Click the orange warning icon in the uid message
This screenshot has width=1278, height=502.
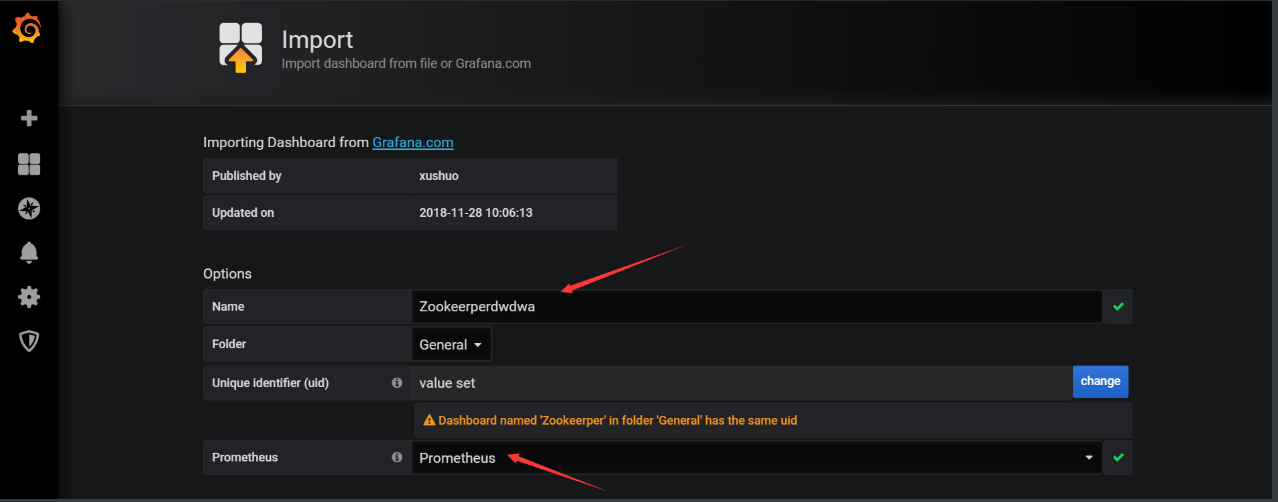coord(429,421)
